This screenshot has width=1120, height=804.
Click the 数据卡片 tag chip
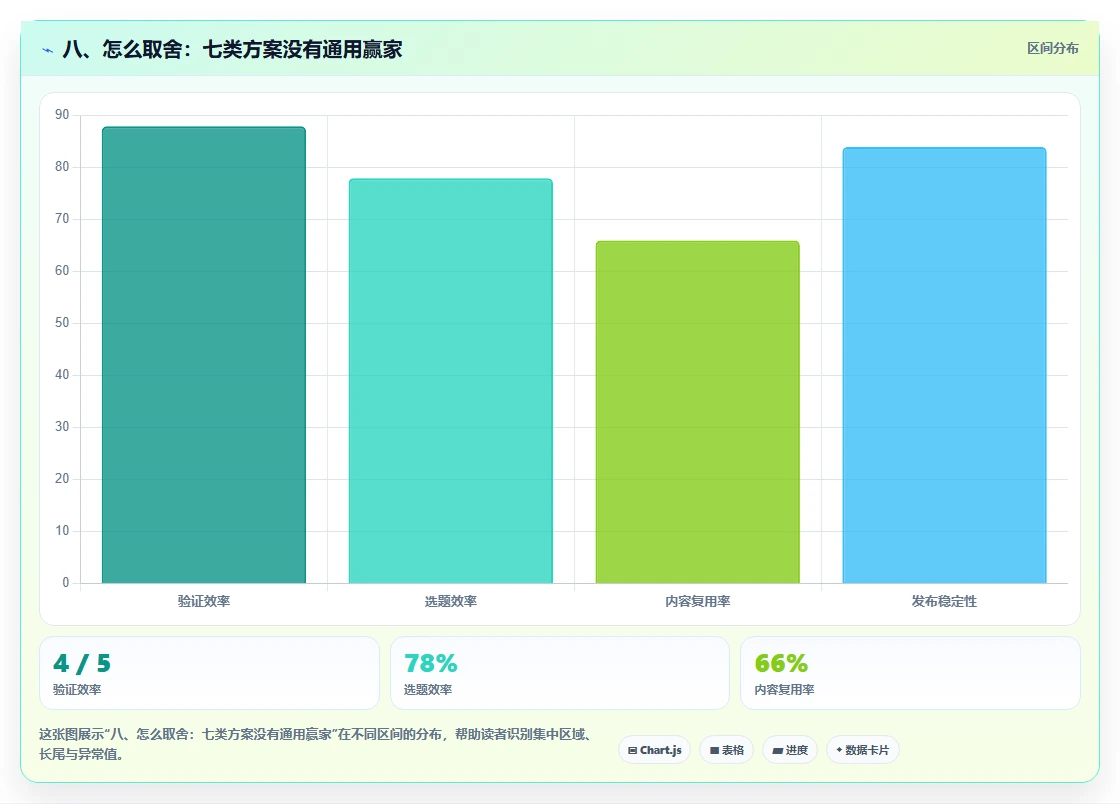tap(863, 750)
